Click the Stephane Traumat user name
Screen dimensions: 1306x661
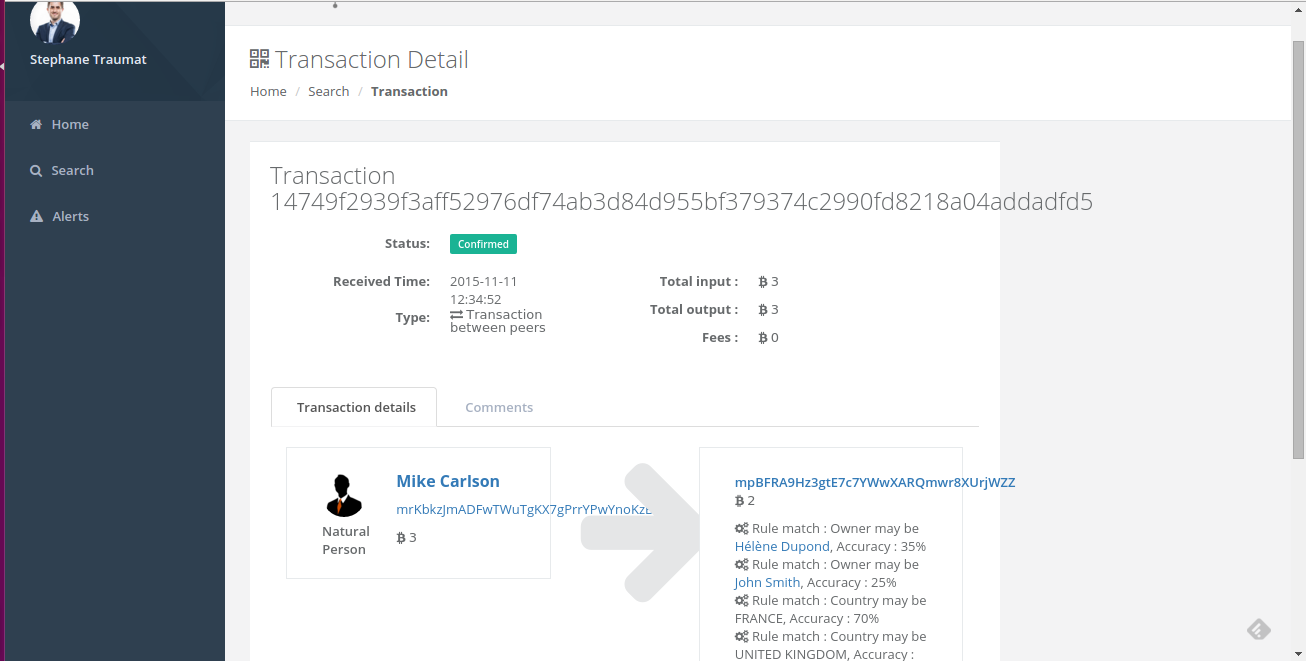[x=88, y=60]
